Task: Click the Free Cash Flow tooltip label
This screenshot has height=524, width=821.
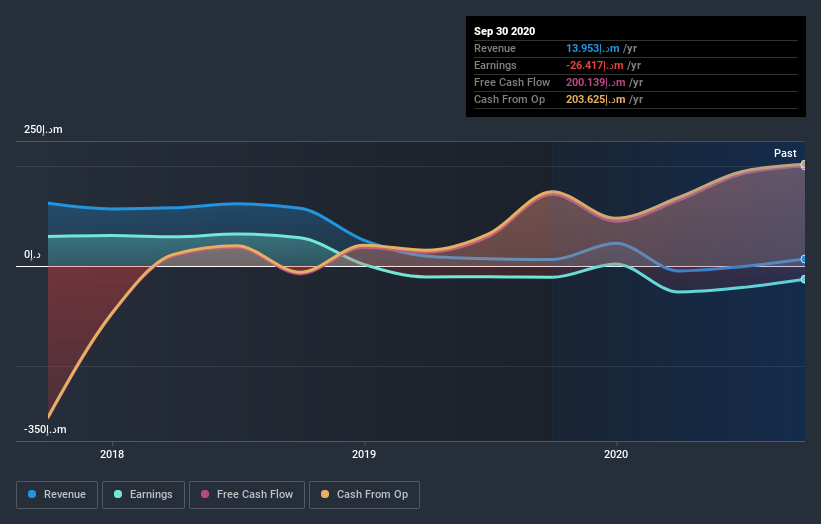Action: point(512,82)
